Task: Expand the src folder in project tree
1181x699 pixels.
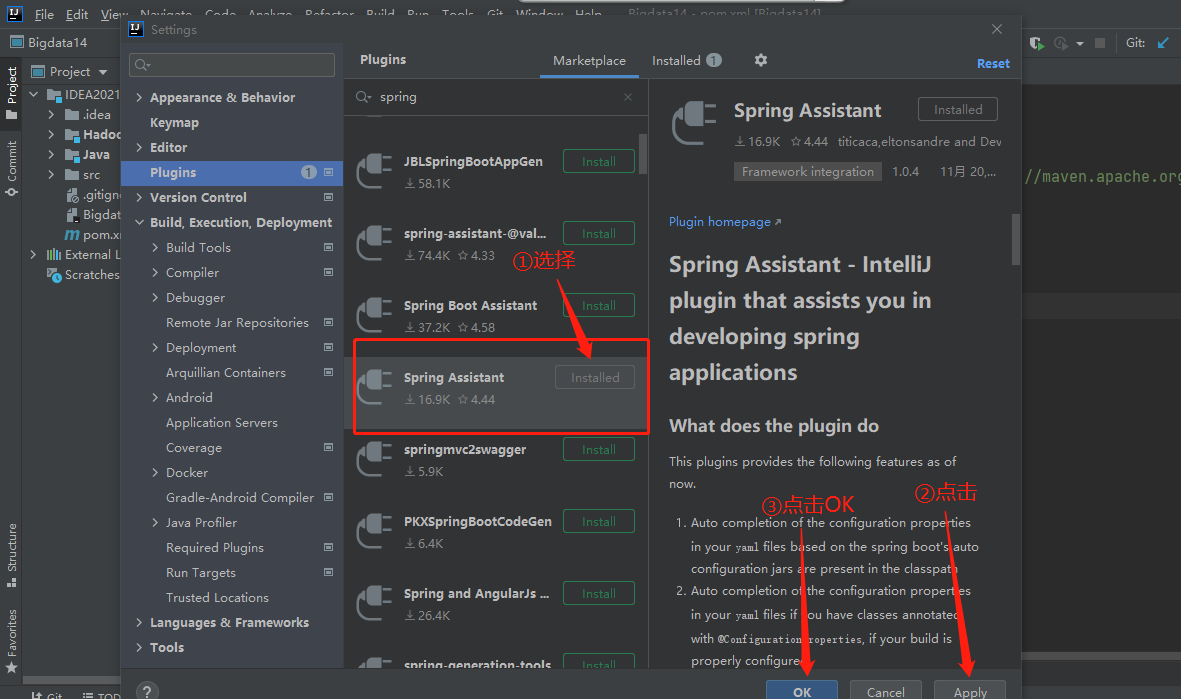Action: 51,175
